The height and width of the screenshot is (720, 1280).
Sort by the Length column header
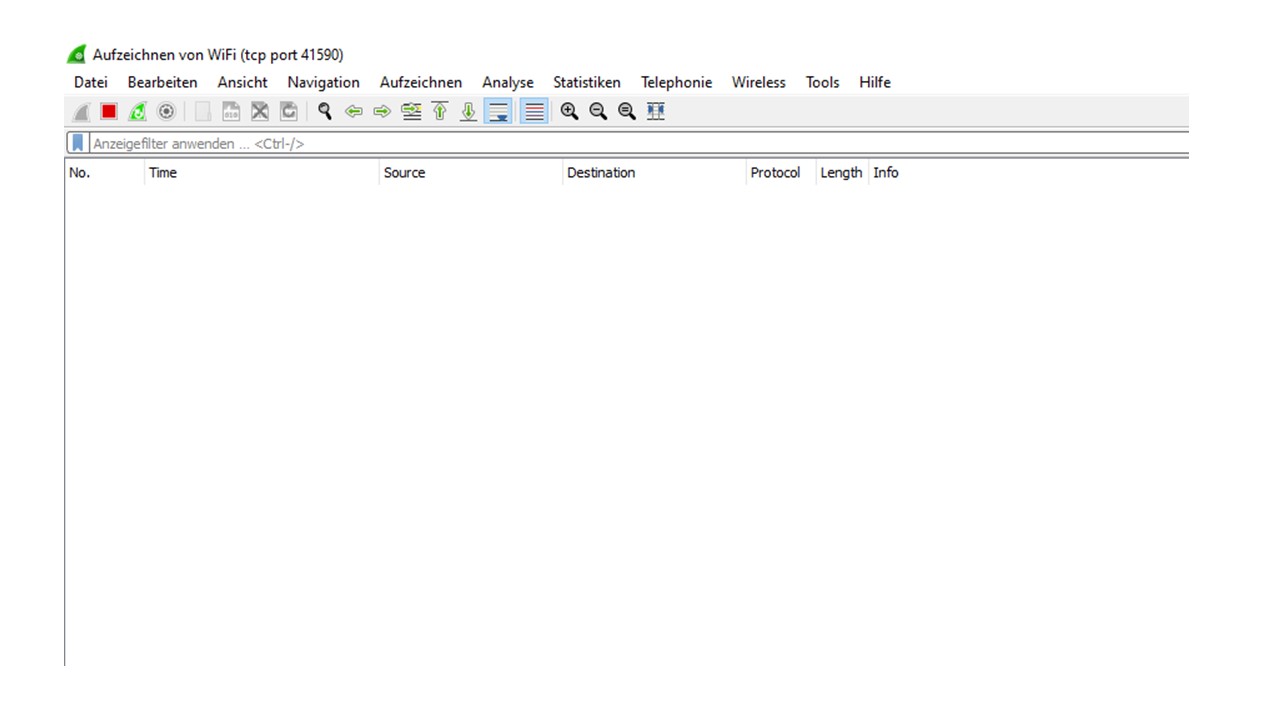[842, 173]
